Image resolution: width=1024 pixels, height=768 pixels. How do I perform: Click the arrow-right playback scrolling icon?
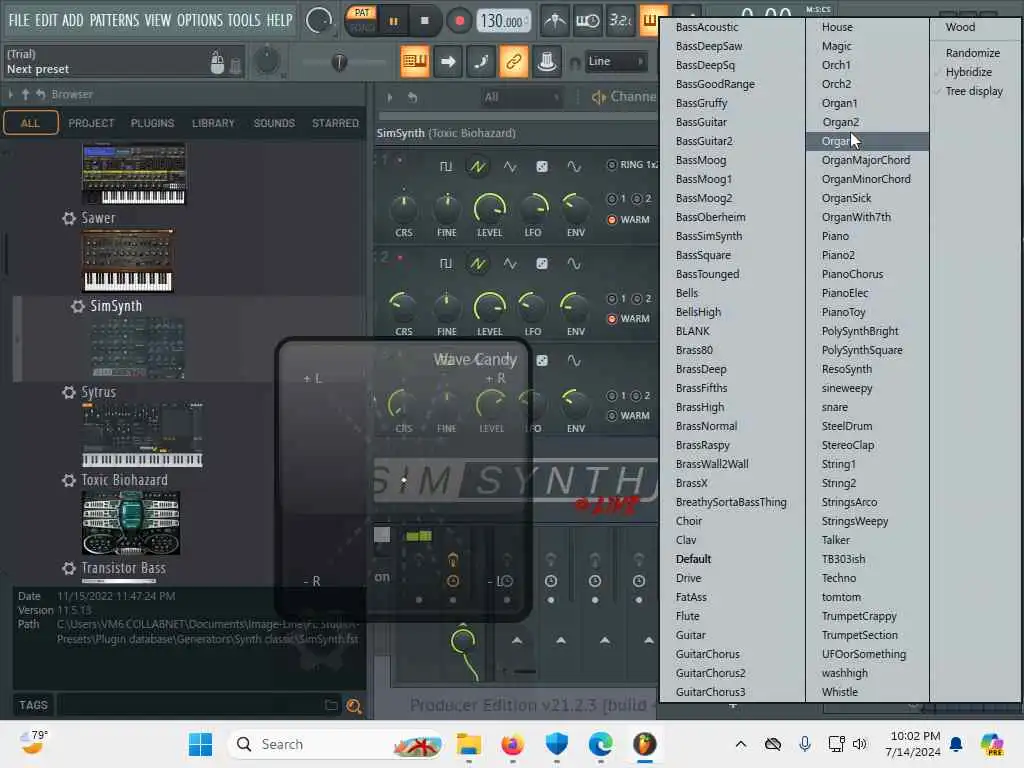click(448, 61)
